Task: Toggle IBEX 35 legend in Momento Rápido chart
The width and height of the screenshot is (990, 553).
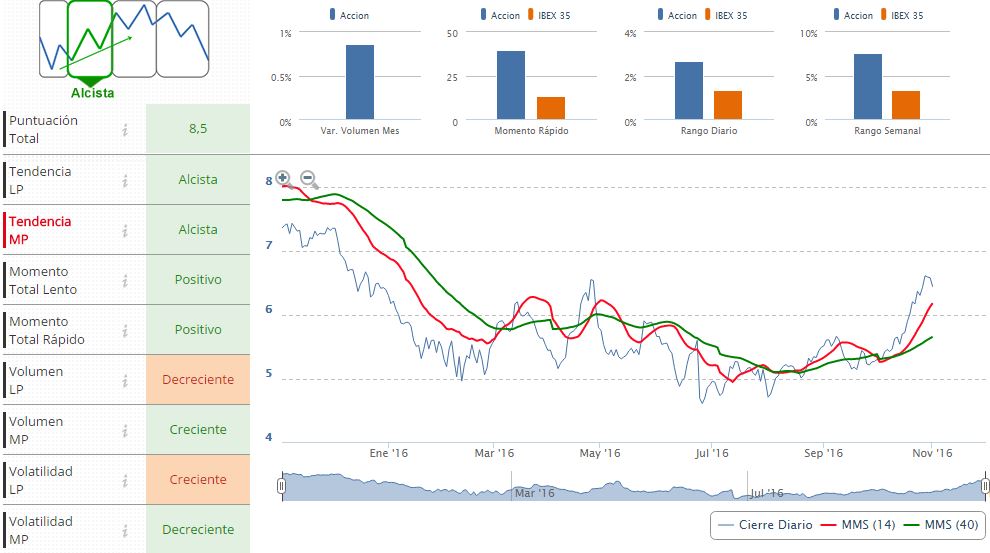Action: [549, 15]
